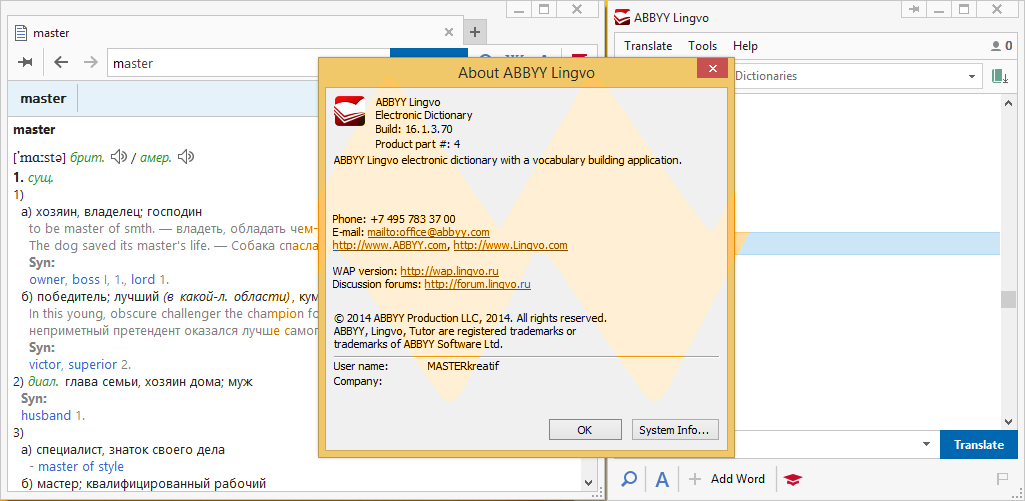Viewport: 1025px width, 501px height.
Task: Select the highlighted row in the word list
Action: [x=867, y=243]
